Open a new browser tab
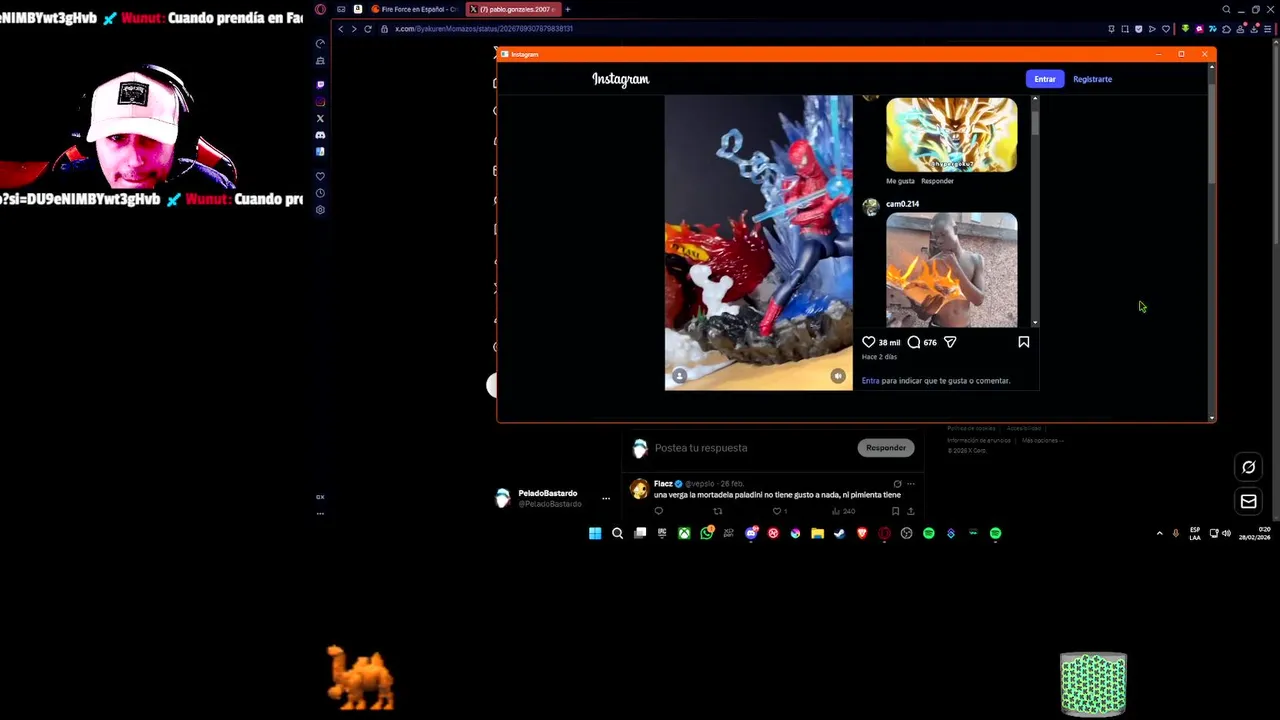This screenshot has width=1280, height=720. (x=567, y=9)
